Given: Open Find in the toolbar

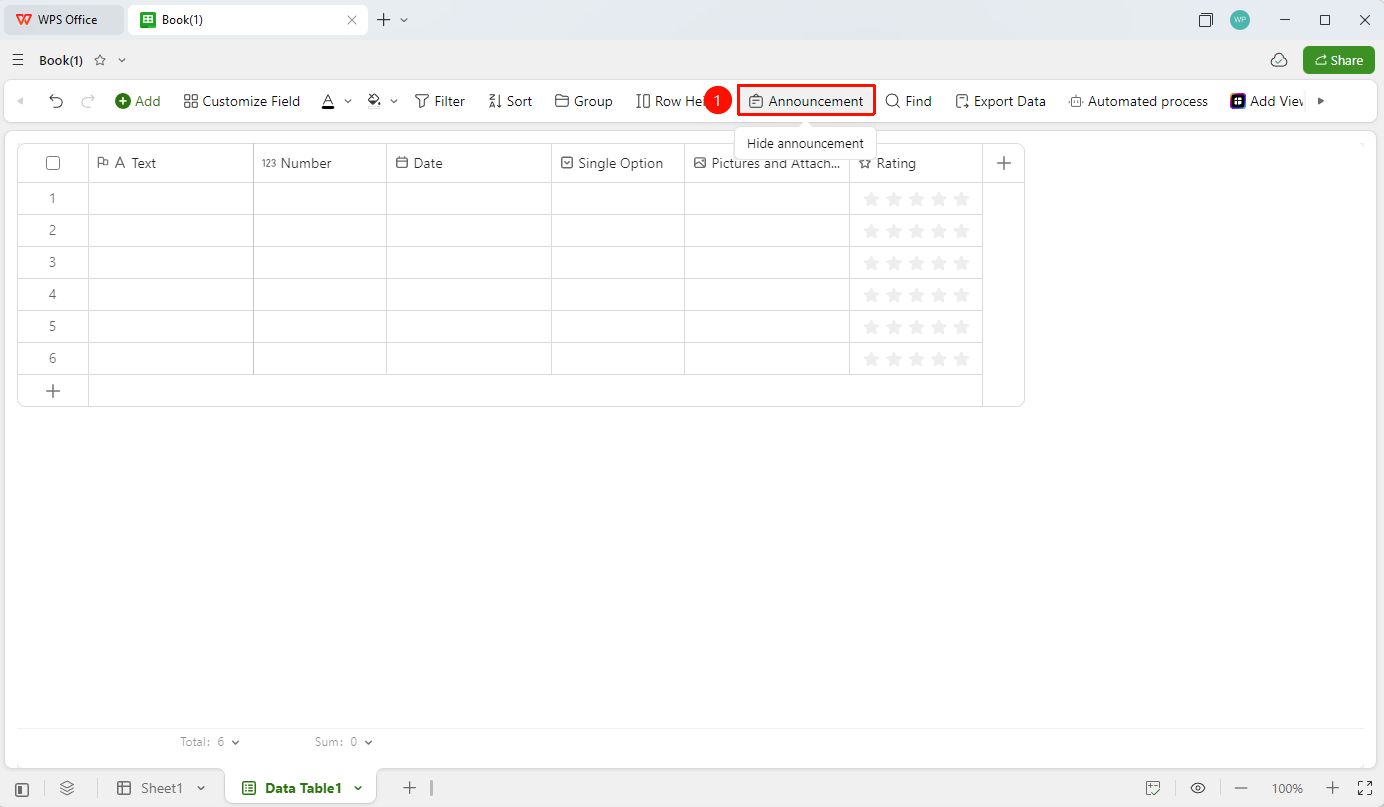Looking at the screenshot, I should [x=909, y=101].
